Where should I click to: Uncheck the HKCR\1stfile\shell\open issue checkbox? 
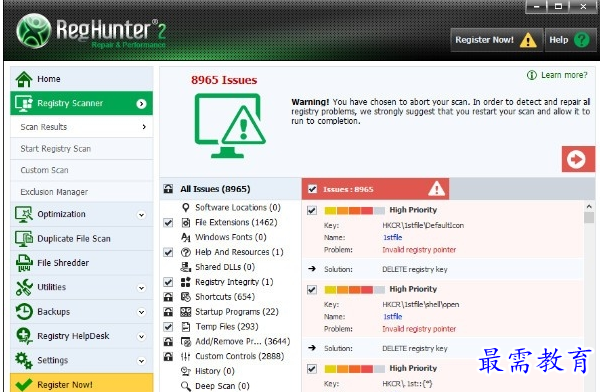pyautogui.click(x=312, y=290)
